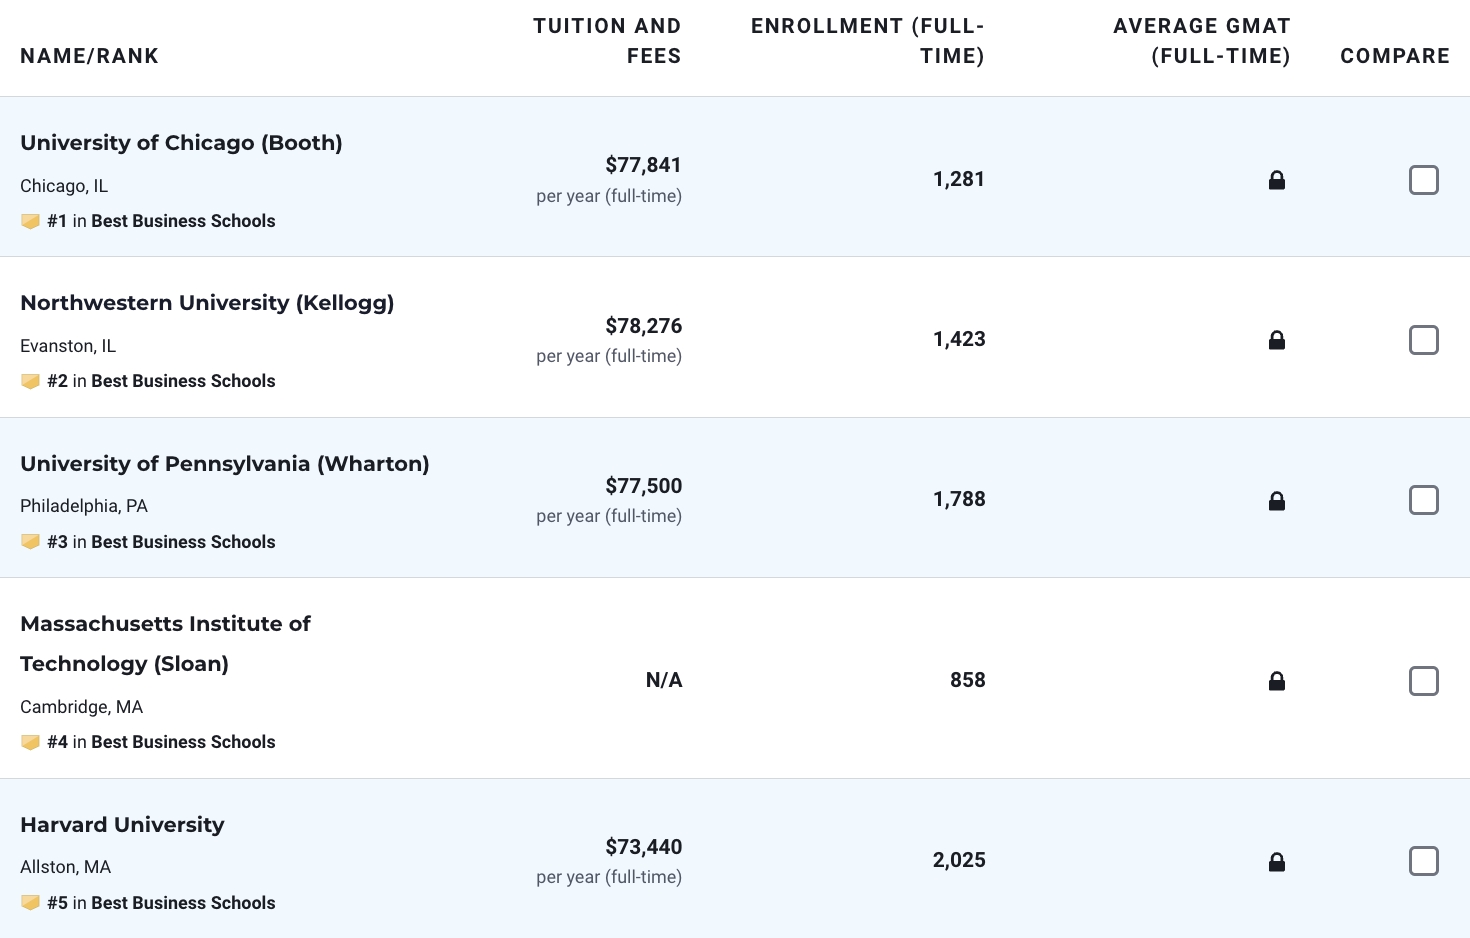Click the Name/Rank column header
Image resolution: width=1470 pixels, height=938 pixels.
pyautogui.click(x=89, y=56)
